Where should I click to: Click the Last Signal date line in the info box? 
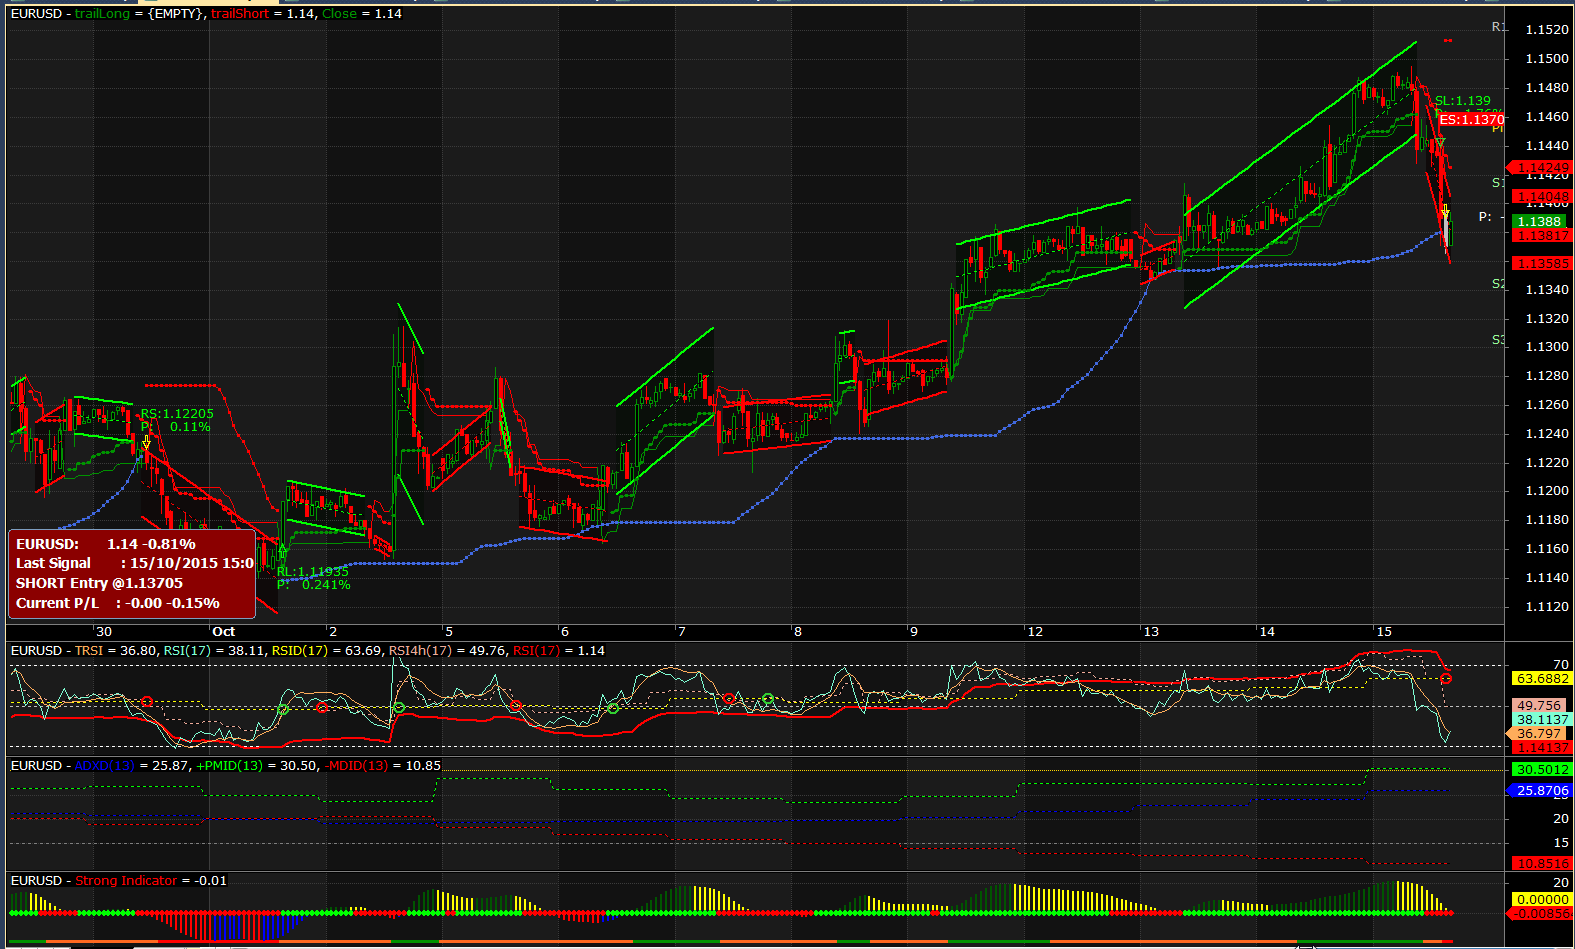click(x=135, y=563)
